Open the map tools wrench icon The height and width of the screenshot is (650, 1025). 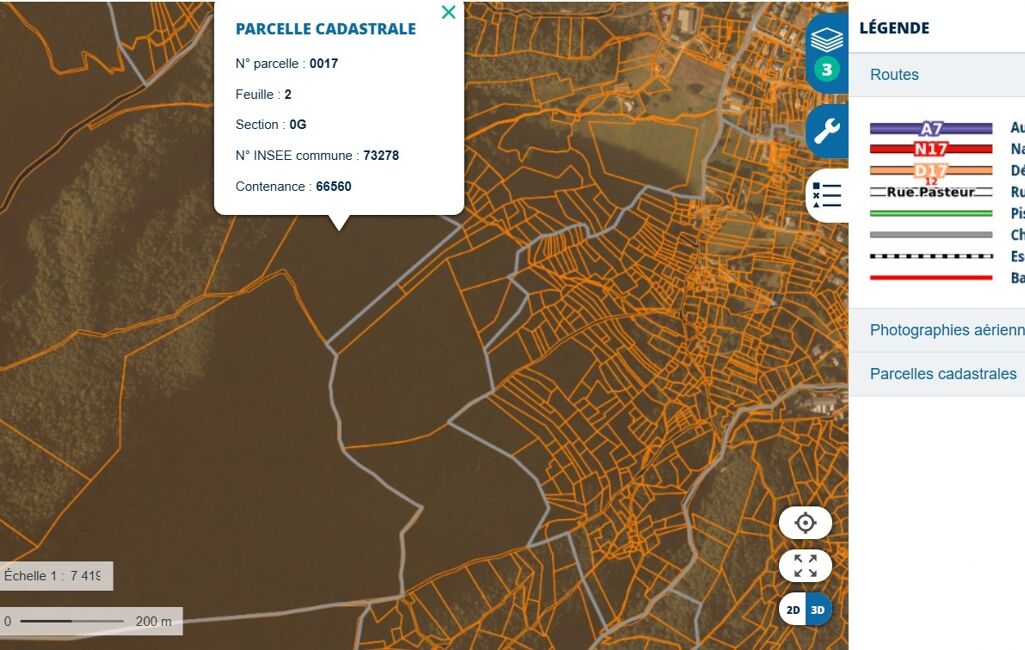[x=827, y=131]
